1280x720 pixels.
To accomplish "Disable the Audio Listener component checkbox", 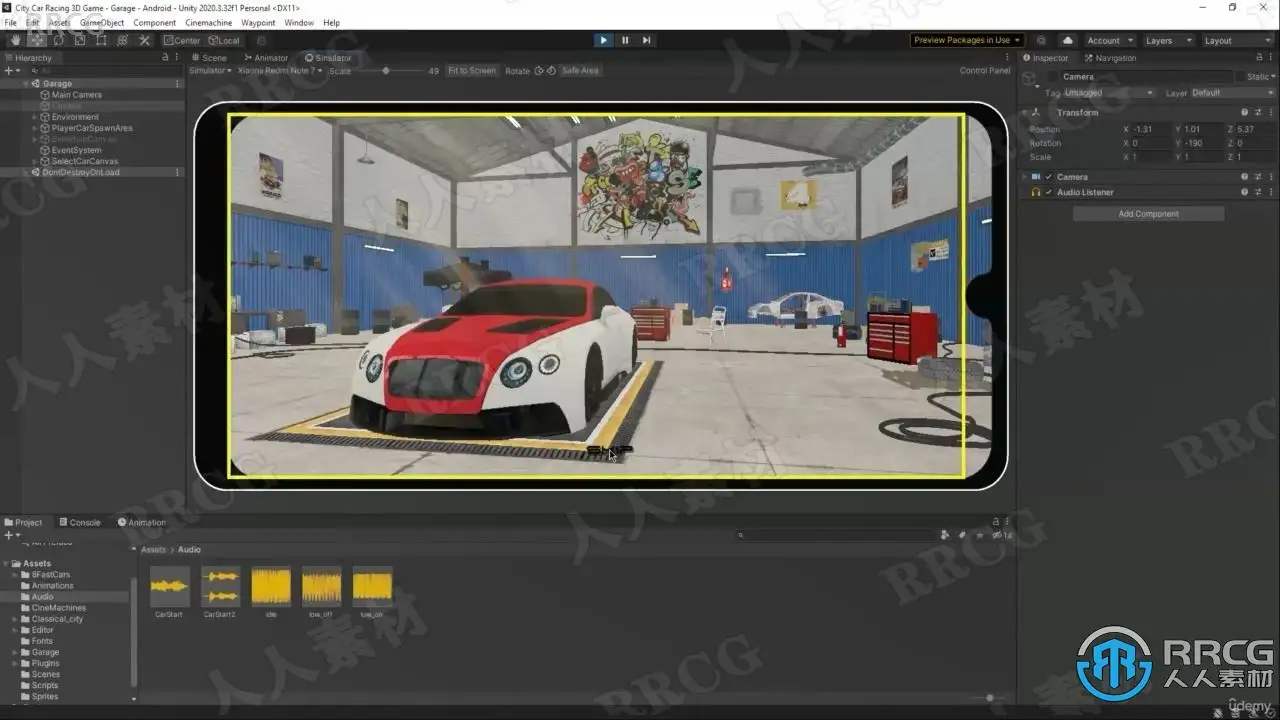I will [1048, 192].
